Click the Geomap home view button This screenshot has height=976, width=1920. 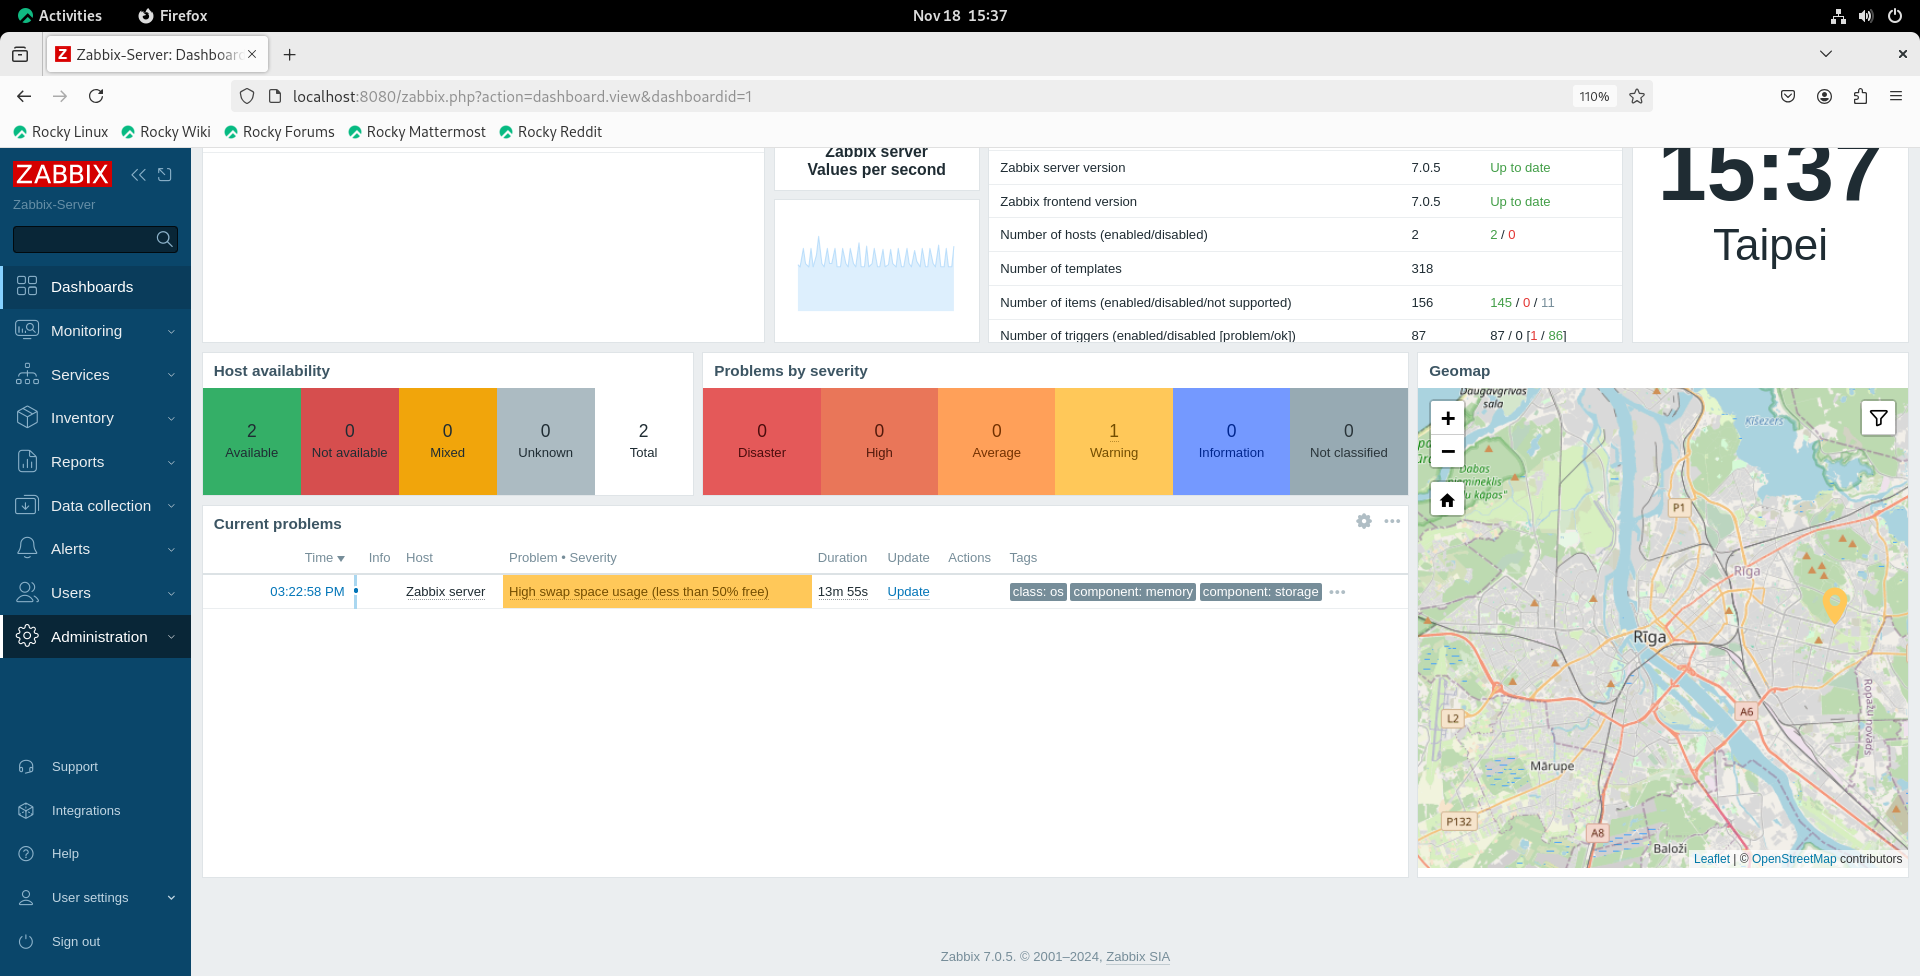pos(1447,499)
